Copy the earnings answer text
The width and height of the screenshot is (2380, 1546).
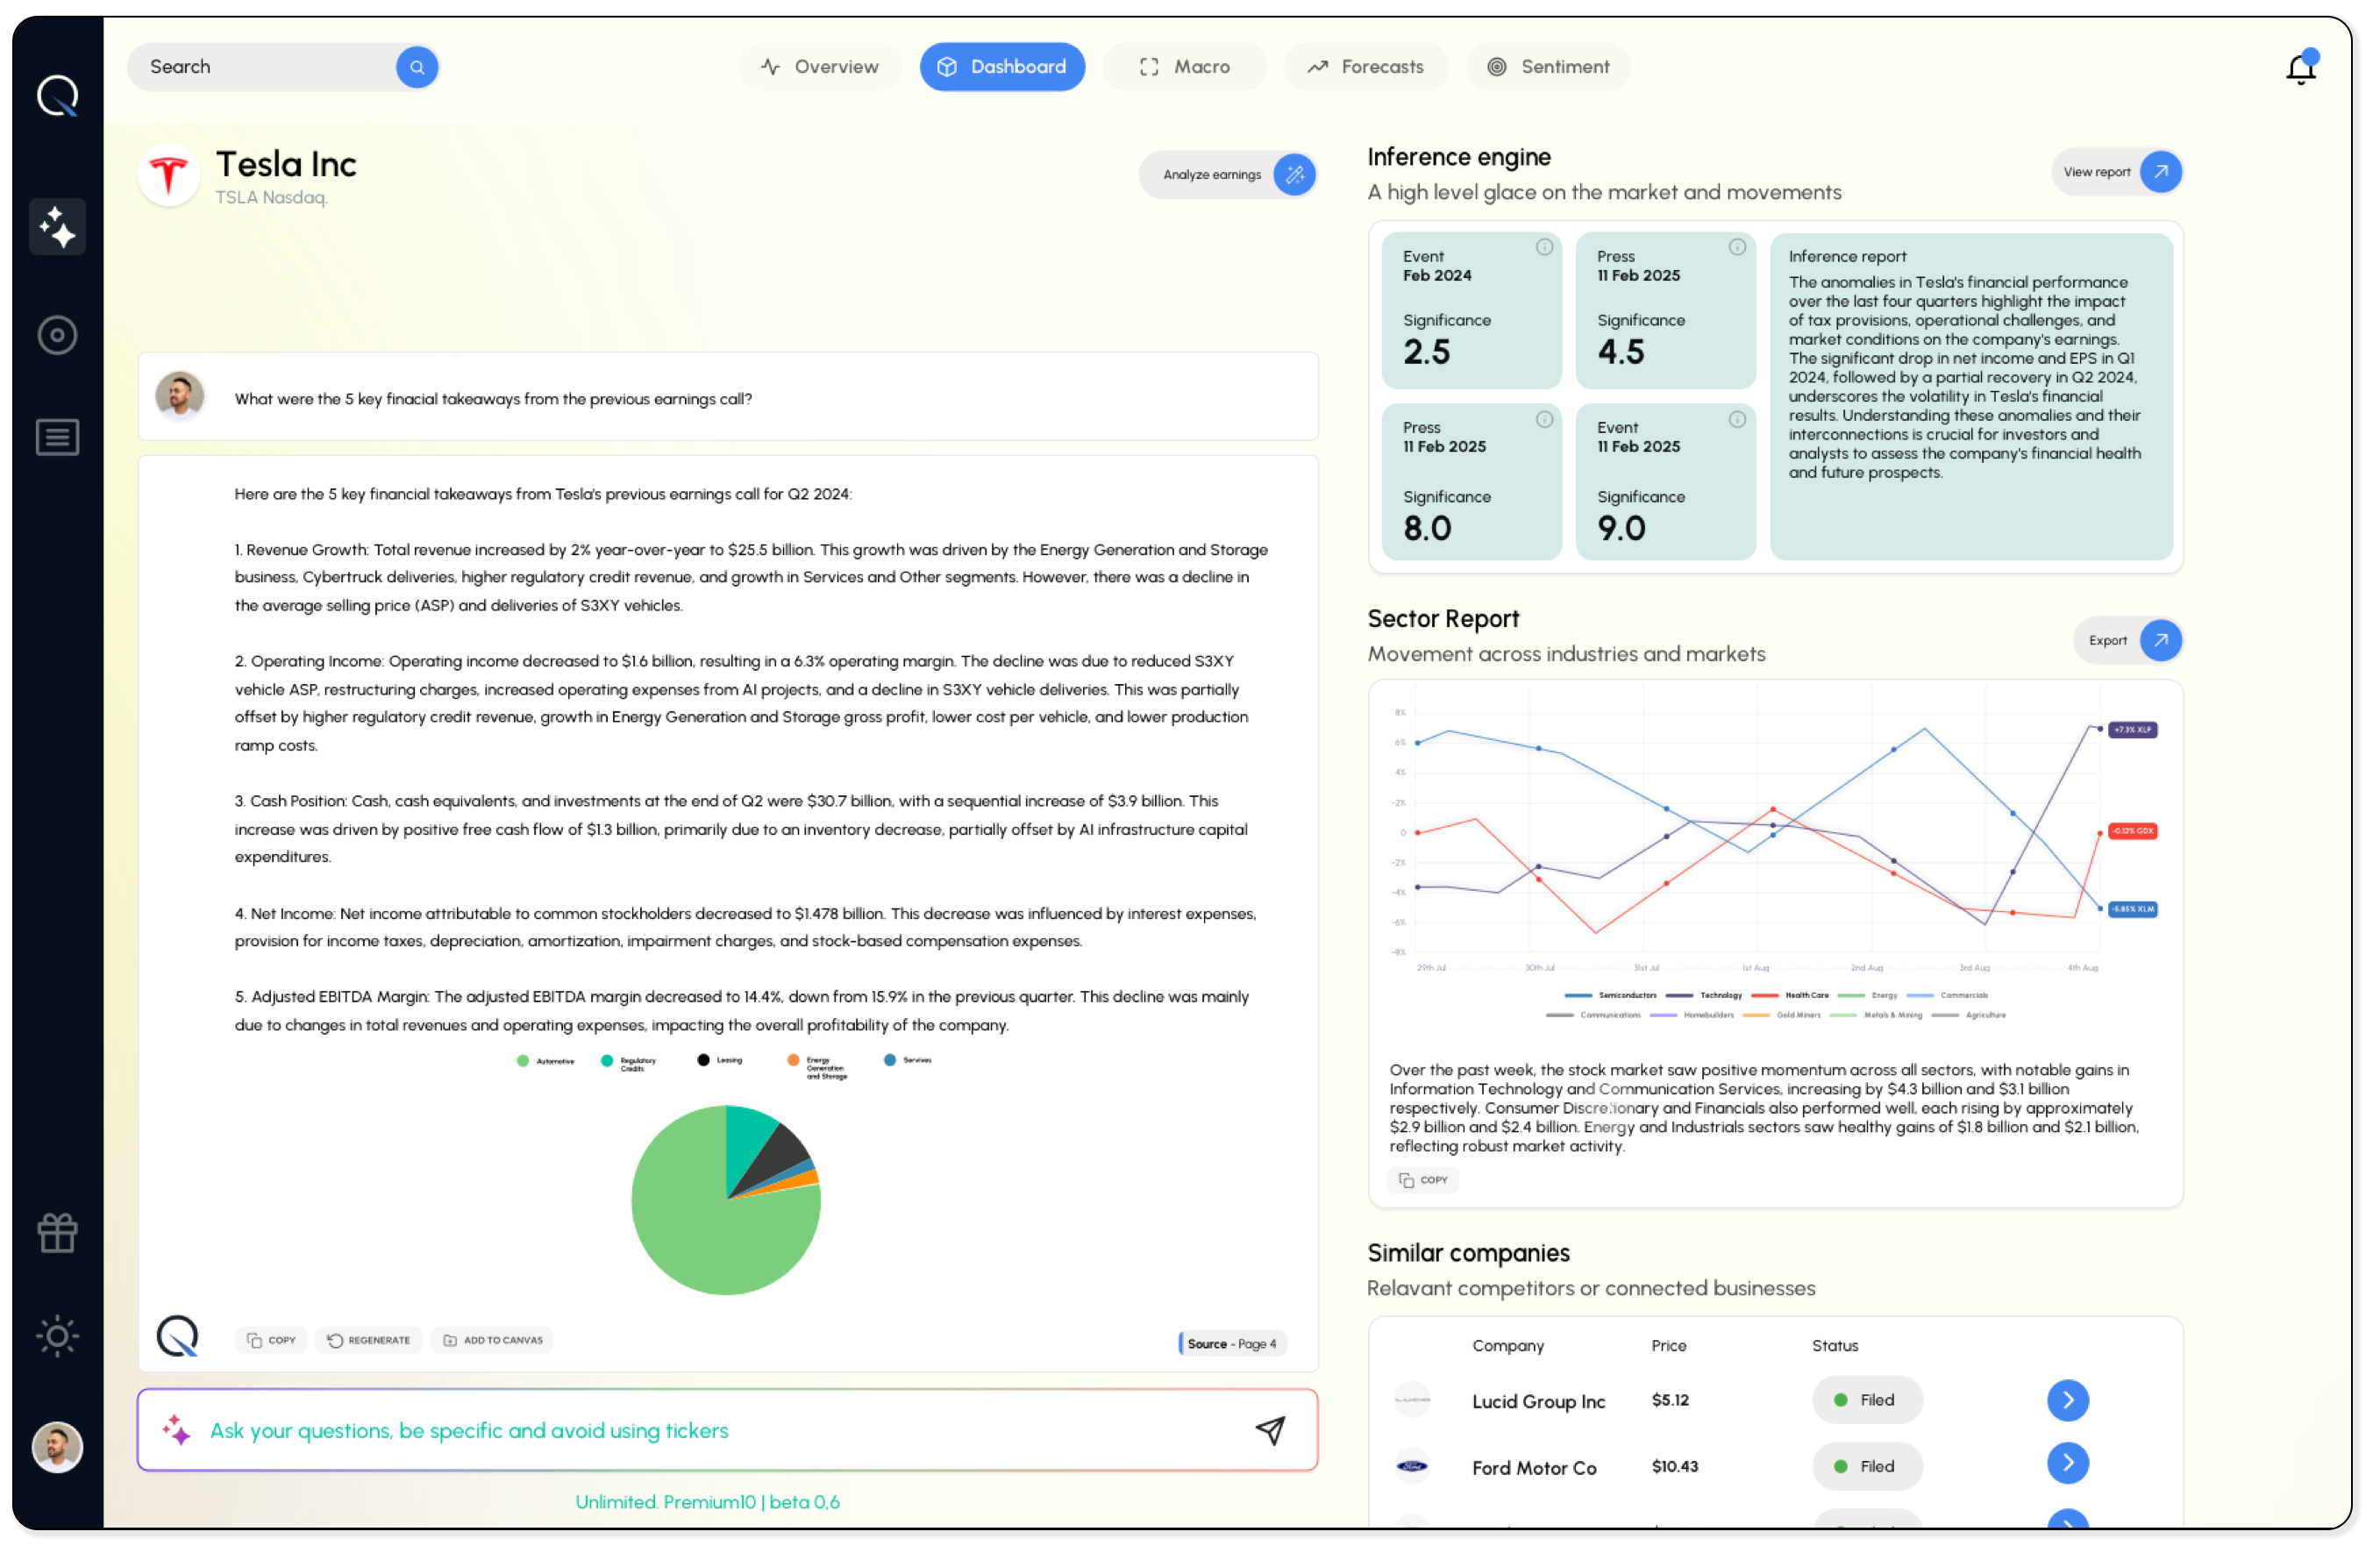point(271,1341)
